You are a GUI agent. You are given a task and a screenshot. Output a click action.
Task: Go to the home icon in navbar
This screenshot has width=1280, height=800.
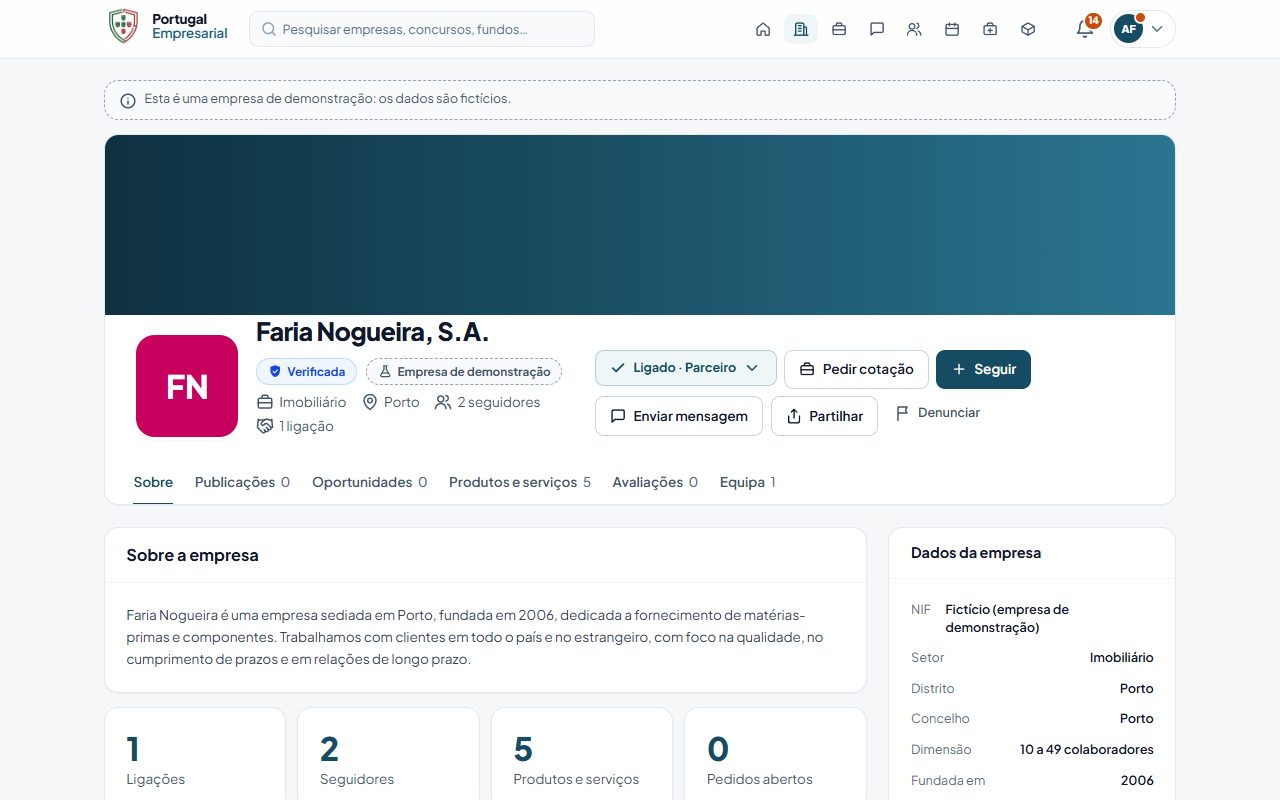tap(763, 29)
